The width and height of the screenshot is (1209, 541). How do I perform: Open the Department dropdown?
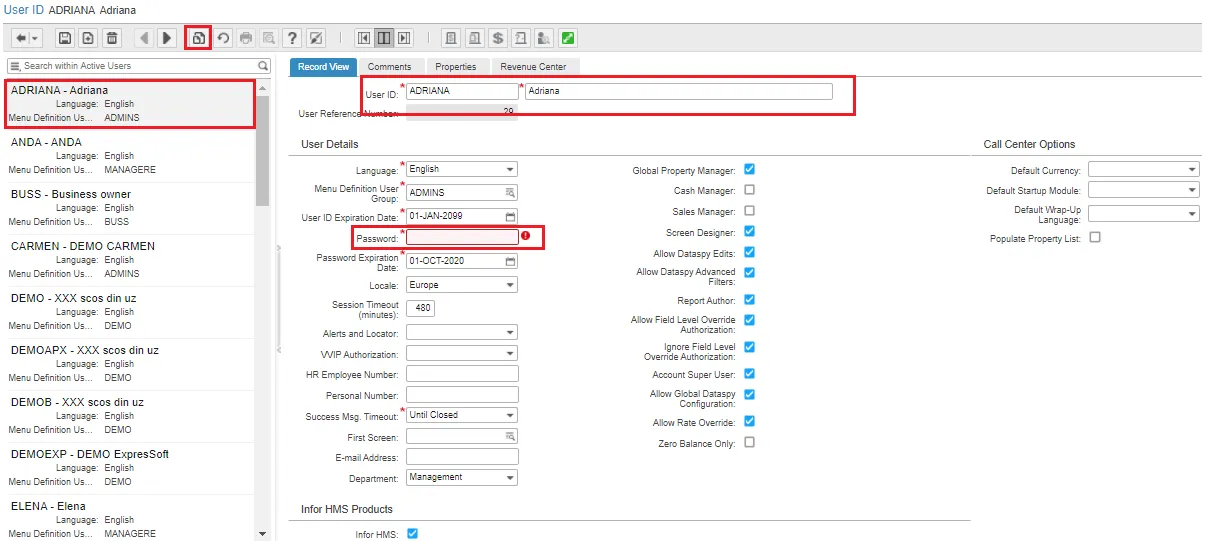[510, 477]
